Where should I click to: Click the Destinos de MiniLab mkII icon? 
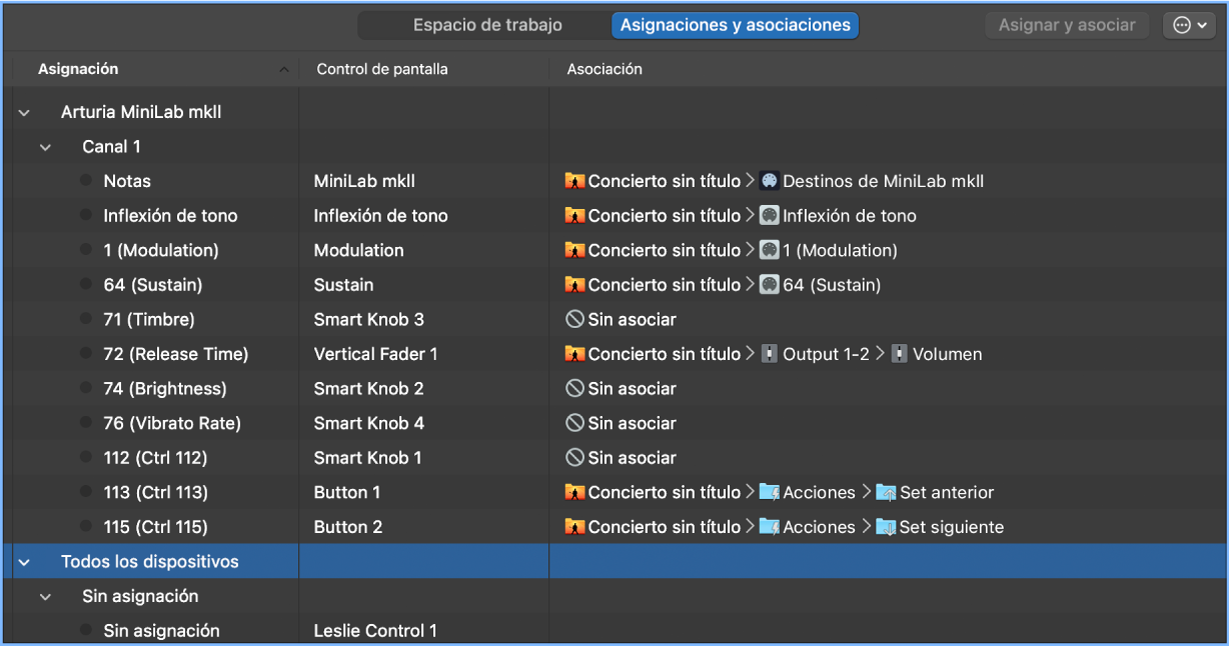[x=769, y=181]
